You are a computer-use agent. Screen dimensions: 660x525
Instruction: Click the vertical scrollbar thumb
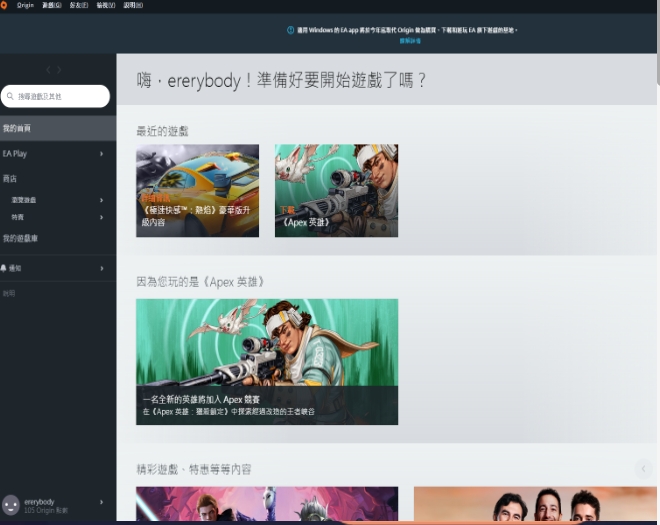(658, 42)
